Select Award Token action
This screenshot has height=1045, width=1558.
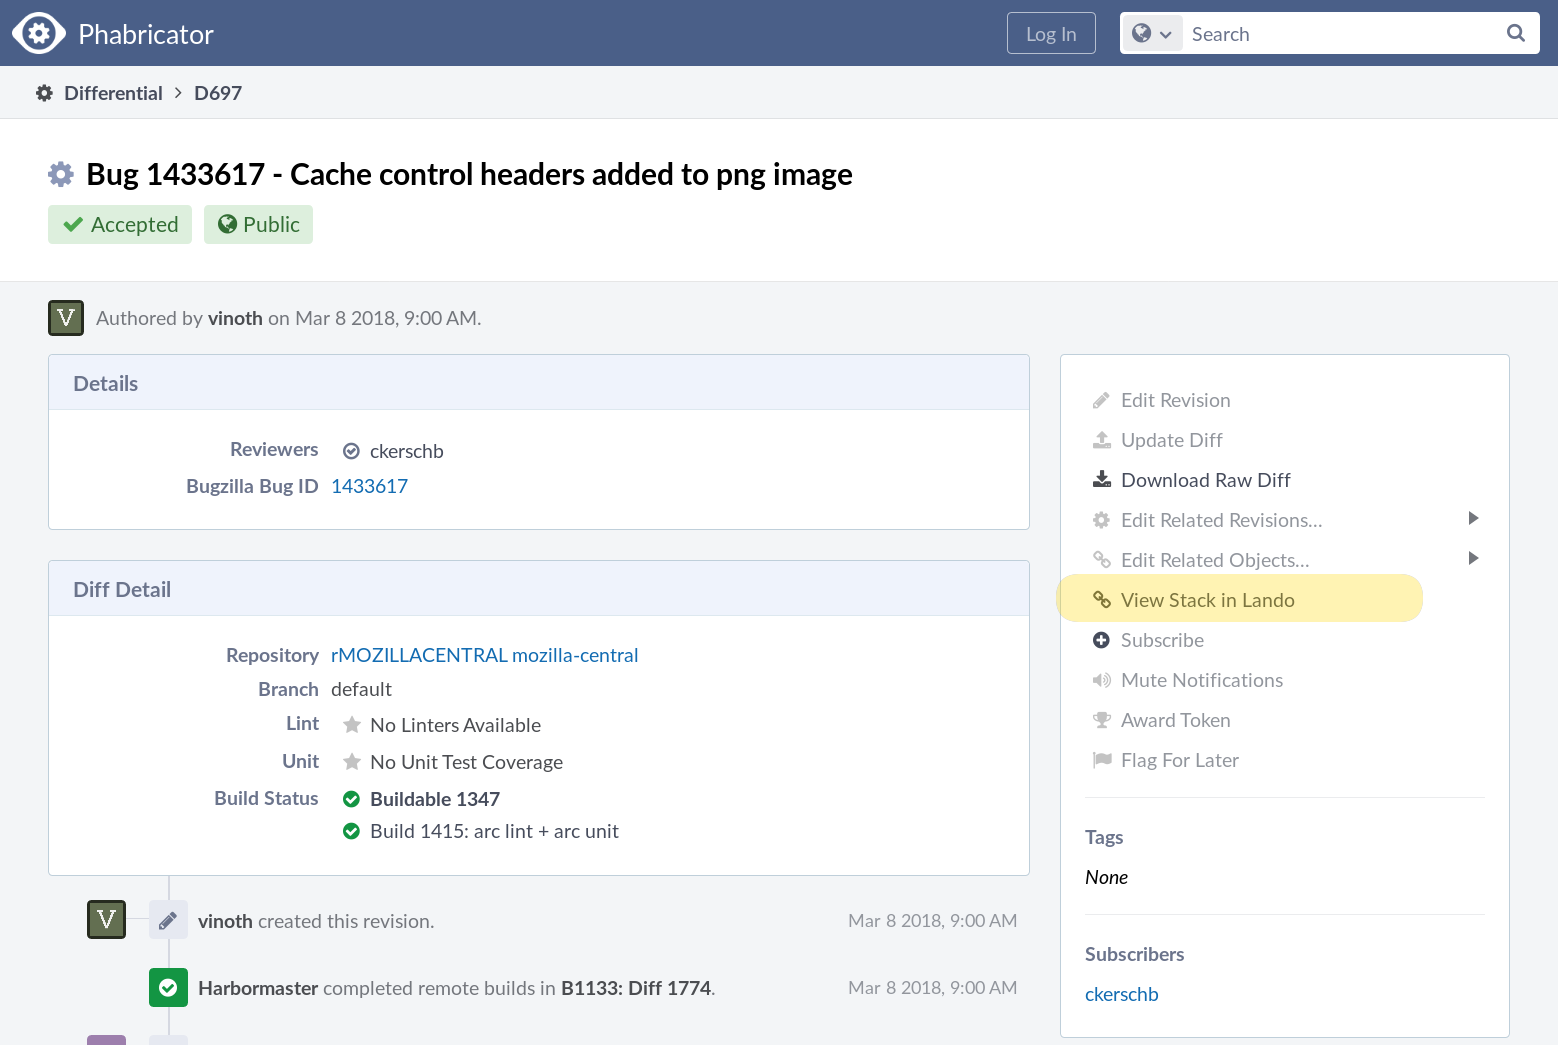[1176, 720]
